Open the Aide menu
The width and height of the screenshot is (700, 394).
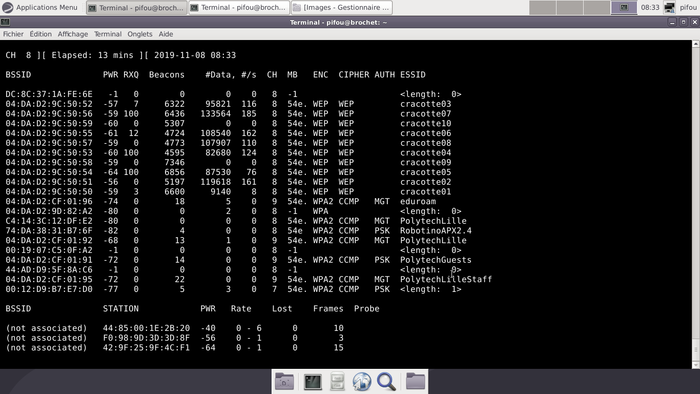click(x=166, y=34)
